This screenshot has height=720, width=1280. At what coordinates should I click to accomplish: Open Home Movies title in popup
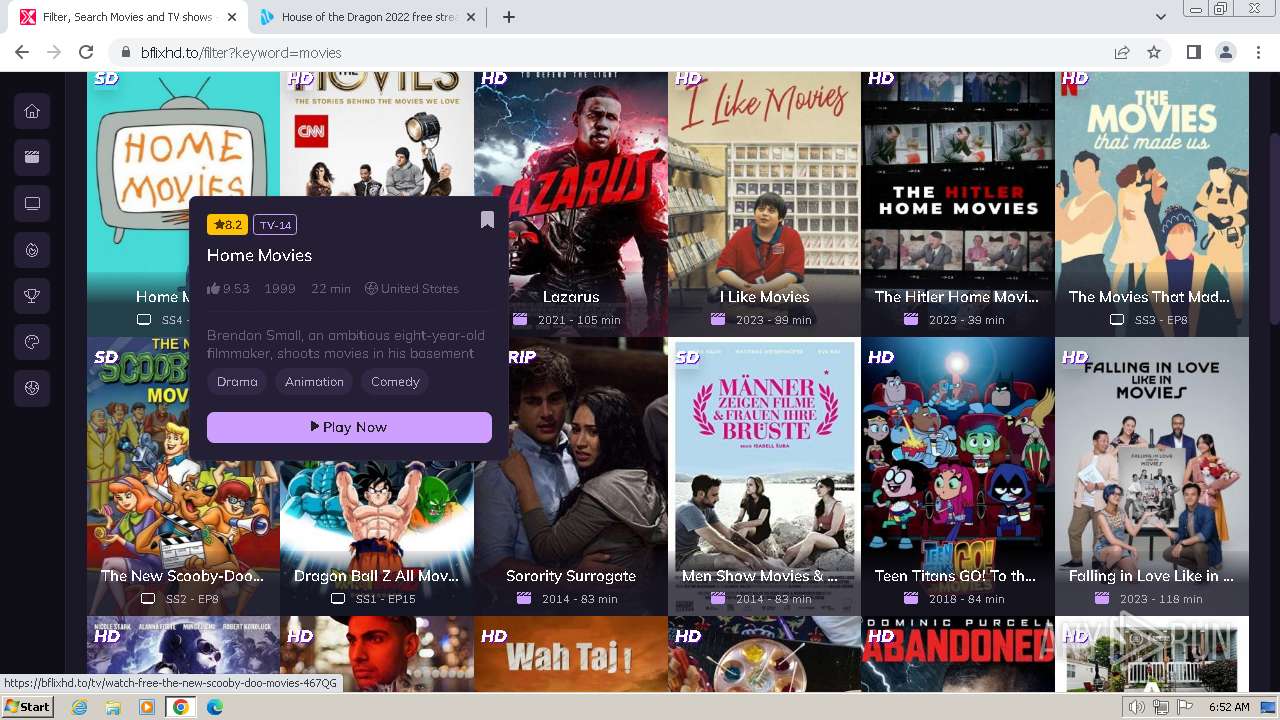[x=259, y=255]
